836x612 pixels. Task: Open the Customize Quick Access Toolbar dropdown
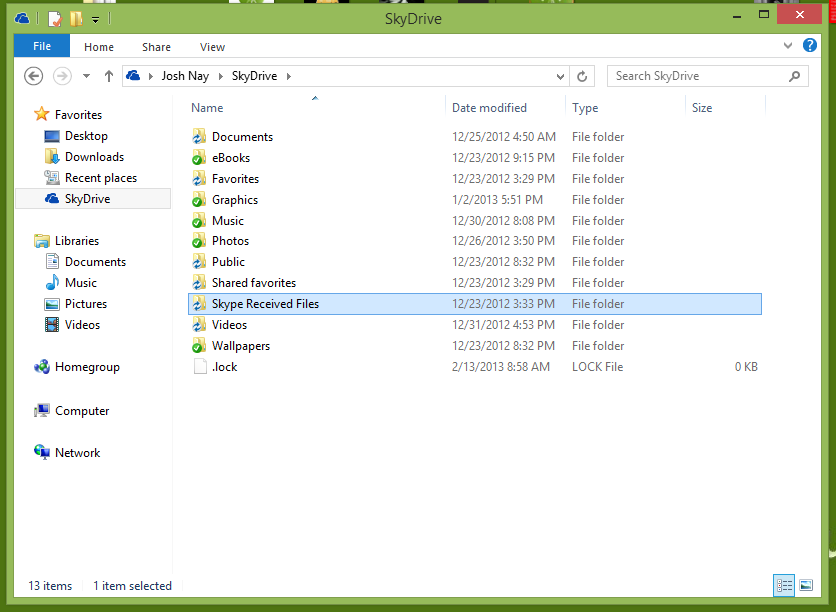(x=95, y=20)
